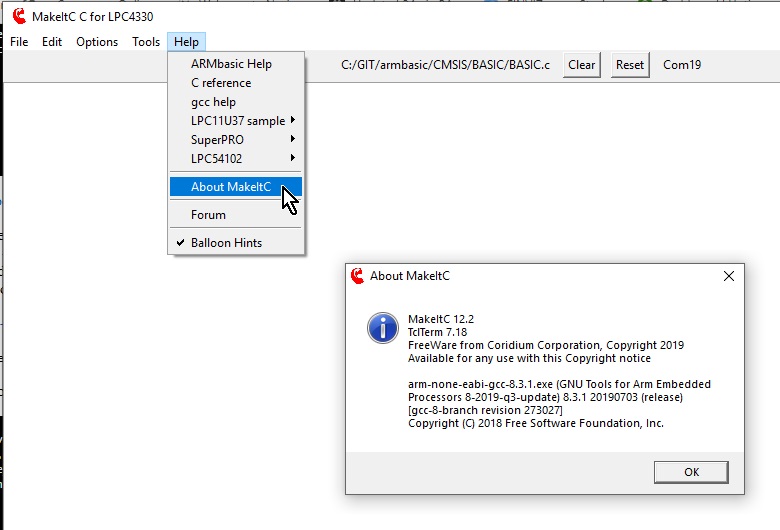
Task: Expand the LPC11U37 sample submenu
Action: (x=237, y=121)
